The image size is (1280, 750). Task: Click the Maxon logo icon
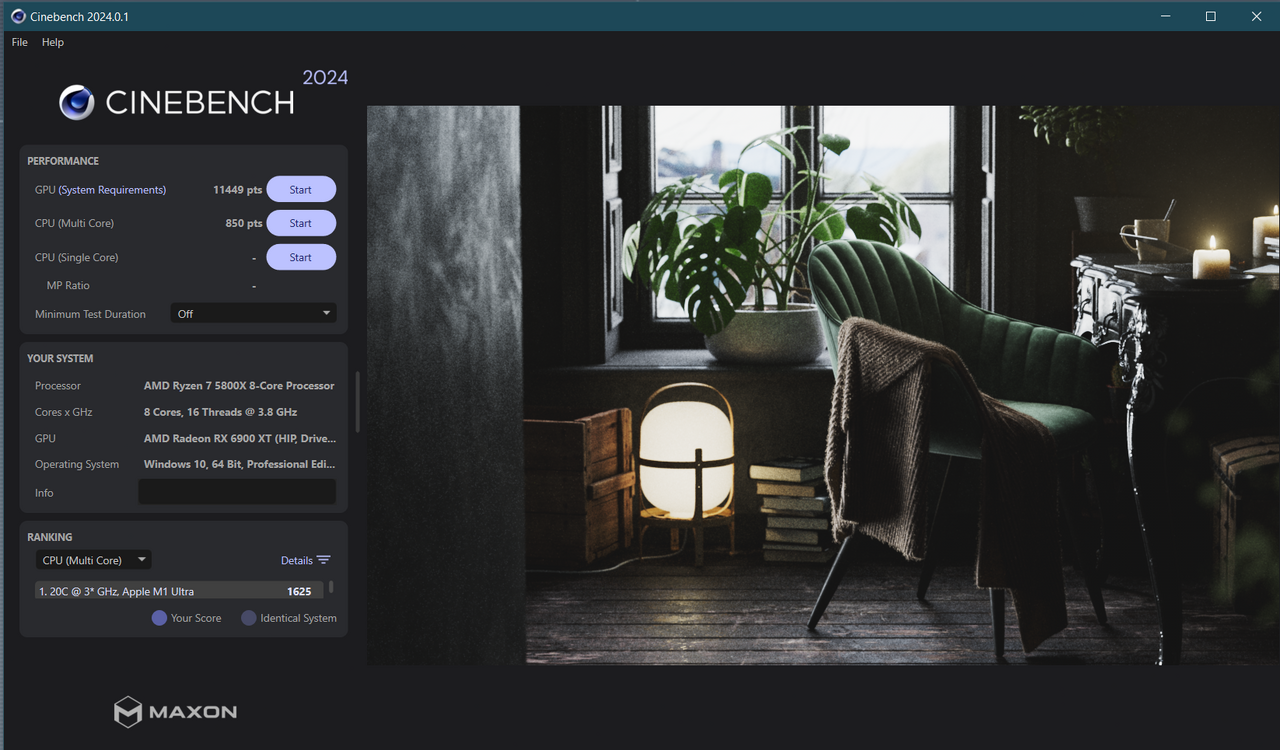(x=127, y=712)
